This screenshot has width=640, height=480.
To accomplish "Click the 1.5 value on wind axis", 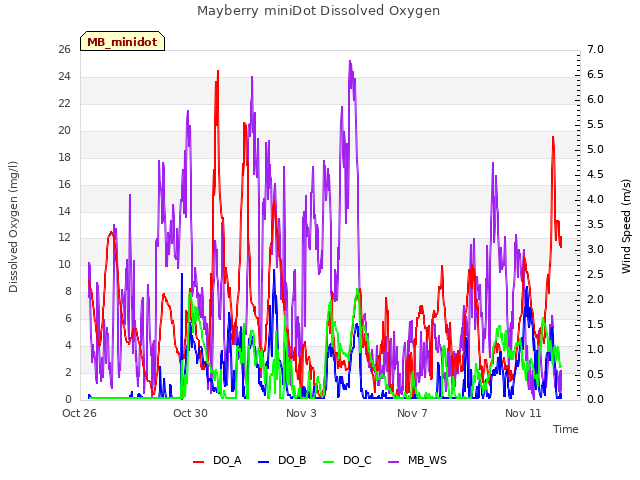I will point(595,324).
